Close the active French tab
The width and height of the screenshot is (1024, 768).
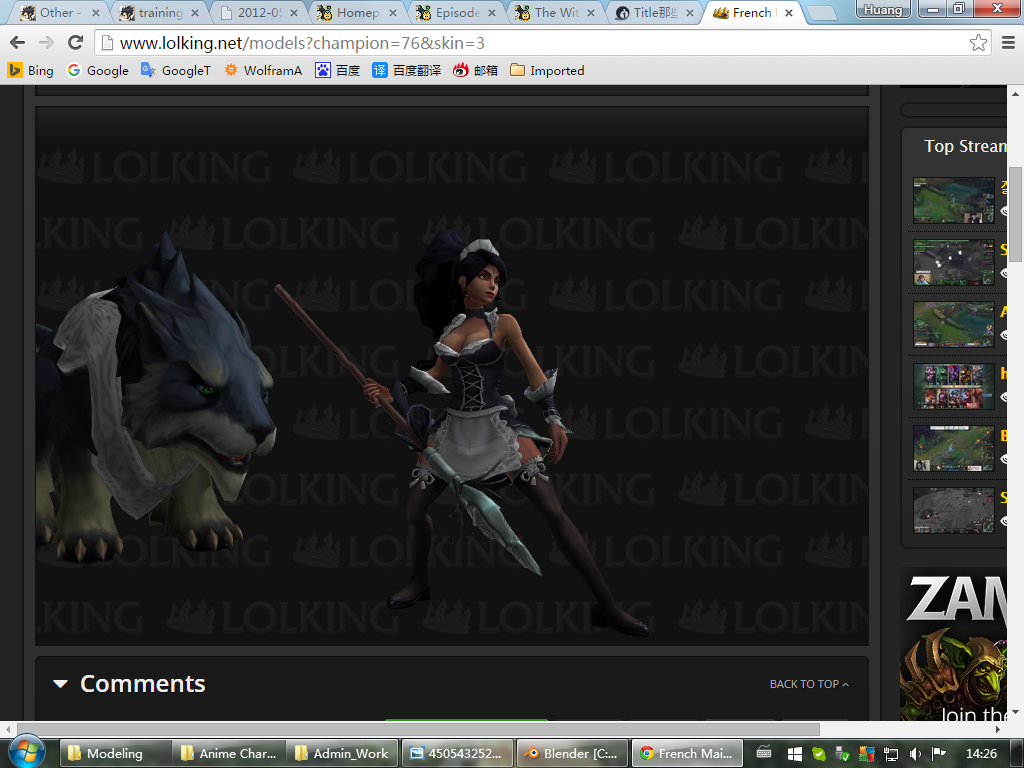pos(789,12)
